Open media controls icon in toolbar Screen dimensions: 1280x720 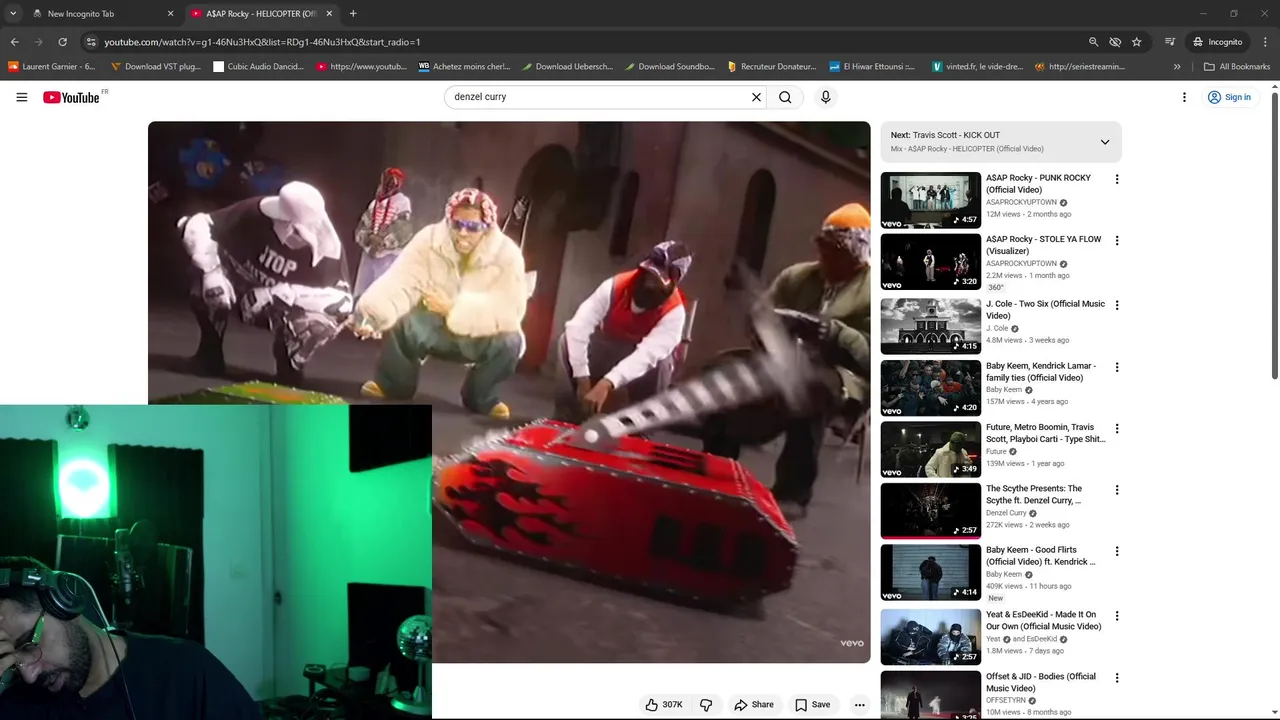1170,42
